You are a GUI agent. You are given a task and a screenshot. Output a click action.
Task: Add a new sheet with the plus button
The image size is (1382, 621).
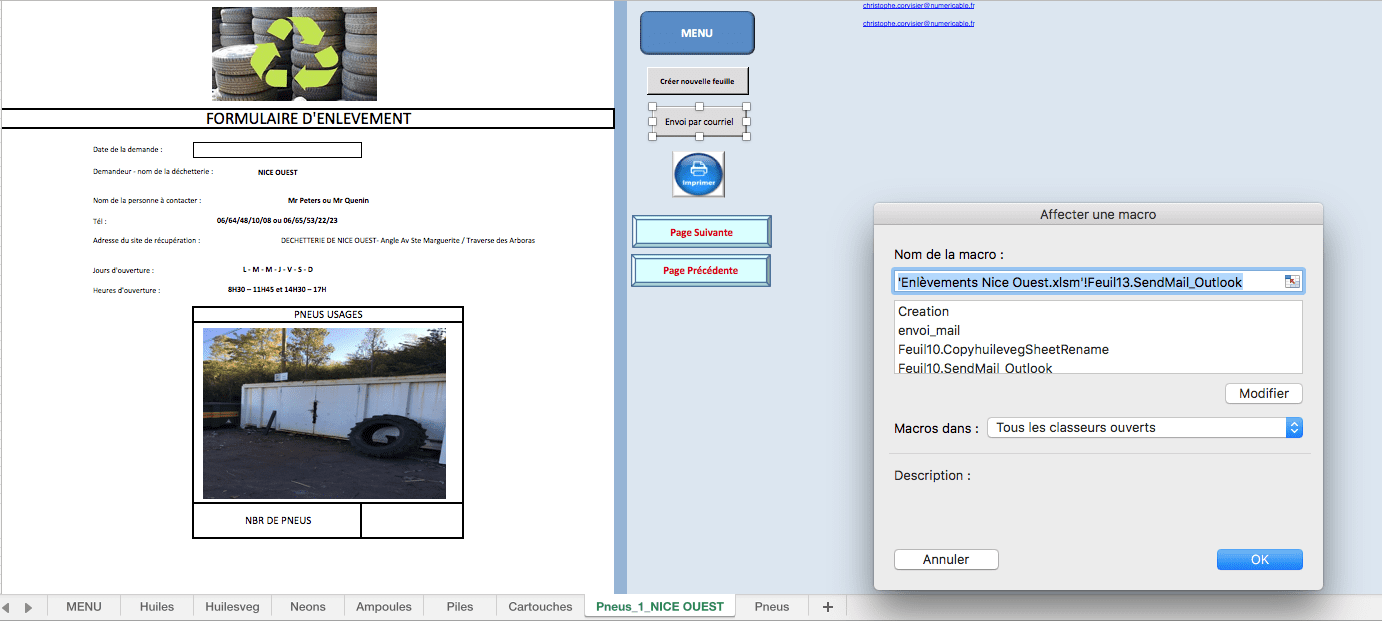coord(827,607)
